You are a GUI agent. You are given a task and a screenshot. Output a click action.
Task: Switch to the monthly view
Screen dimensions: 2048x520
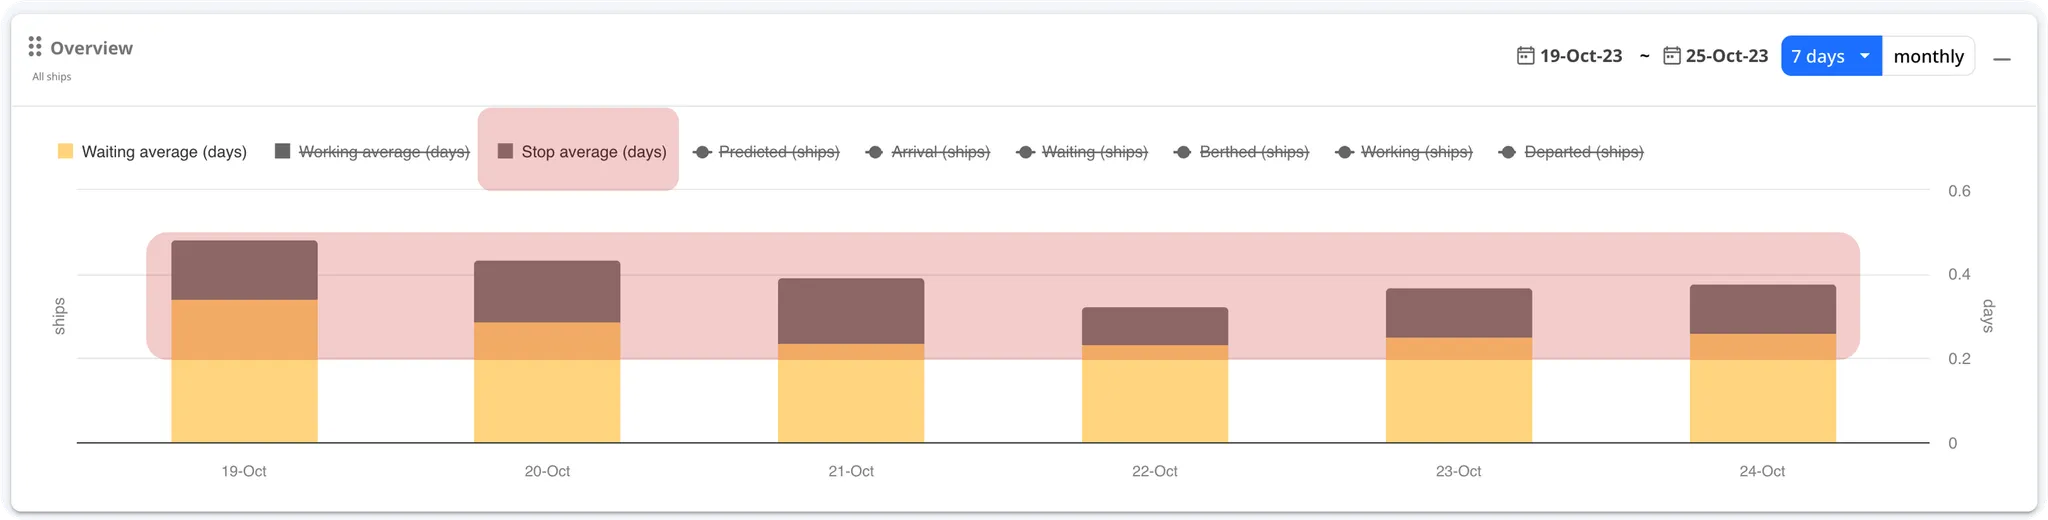click(1928, 57)
